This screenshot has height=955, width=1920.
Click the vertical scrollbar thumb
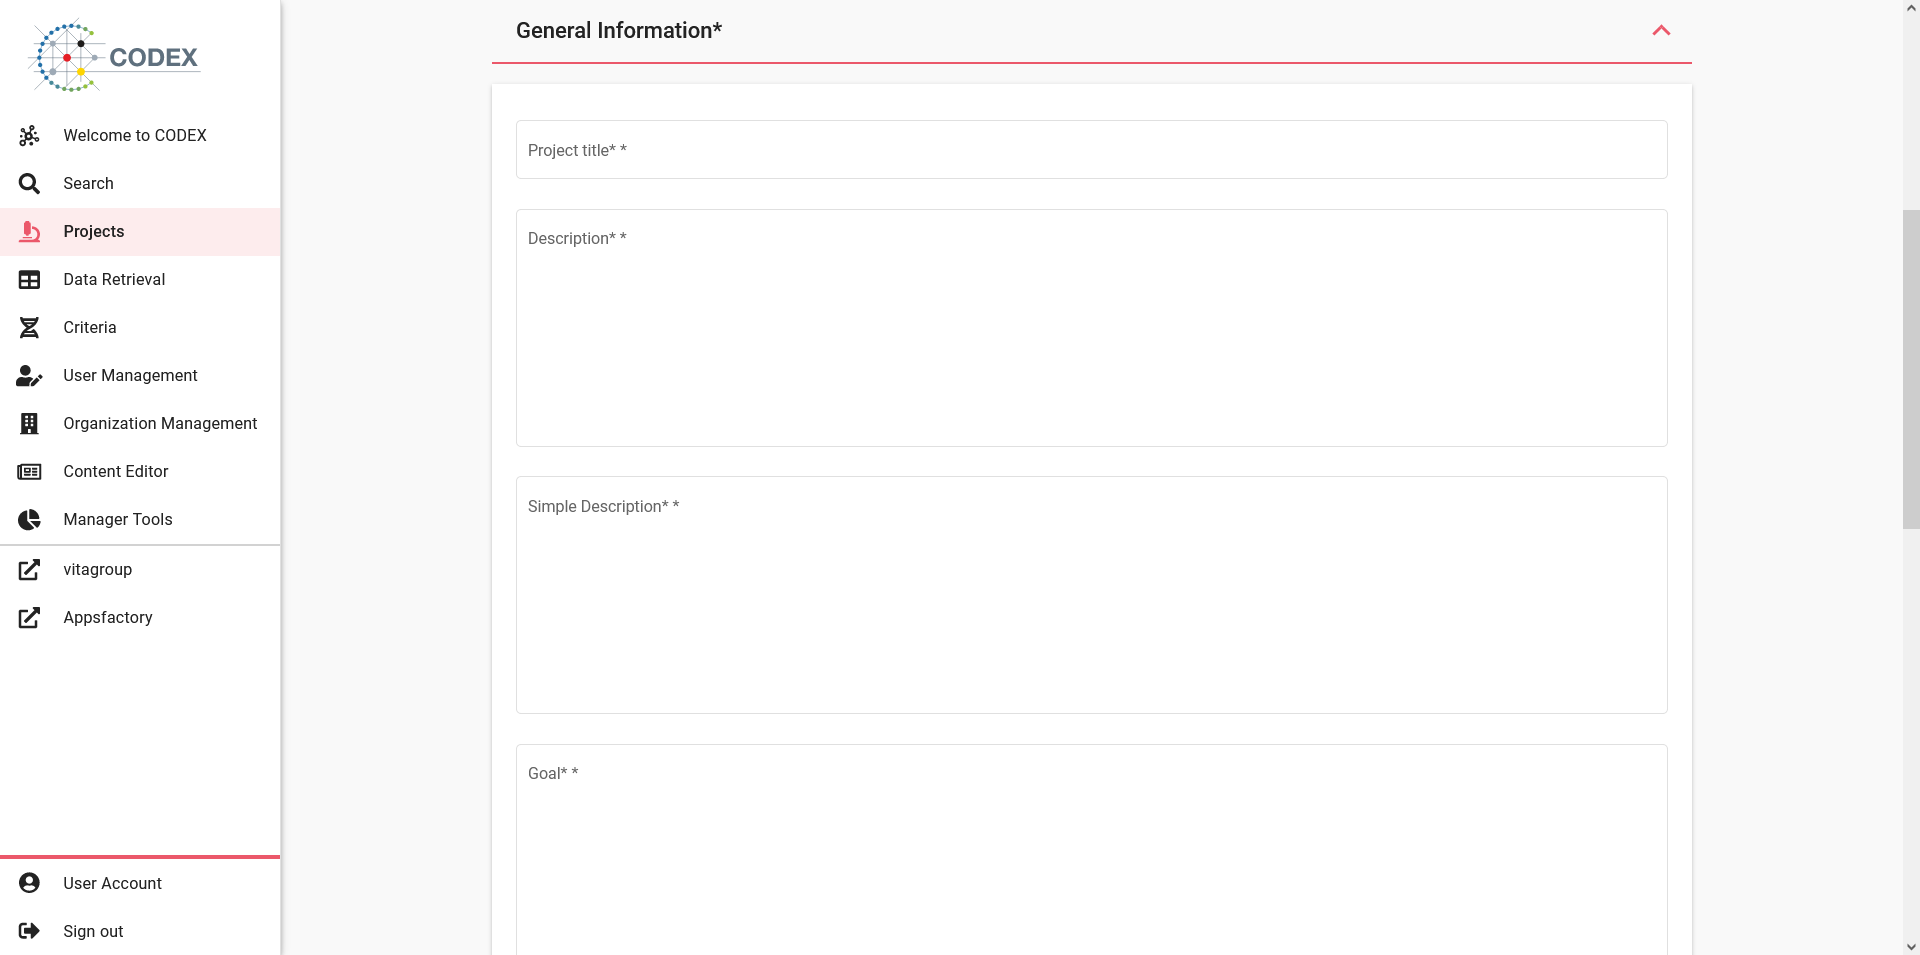coord(1911,369)
